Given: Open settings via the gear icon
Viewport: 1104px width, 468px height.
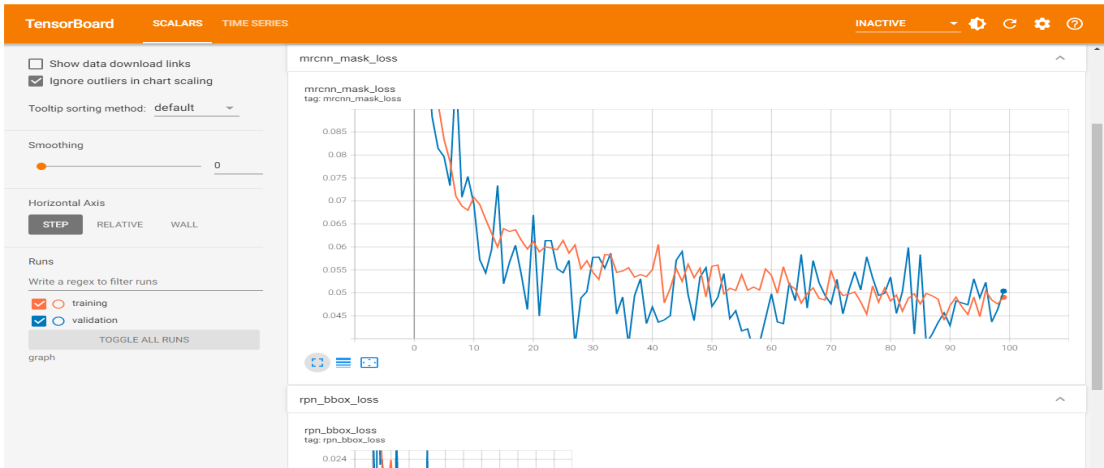Looking at the screenshot, I should pyautogui.click(x=1042, y=24).
